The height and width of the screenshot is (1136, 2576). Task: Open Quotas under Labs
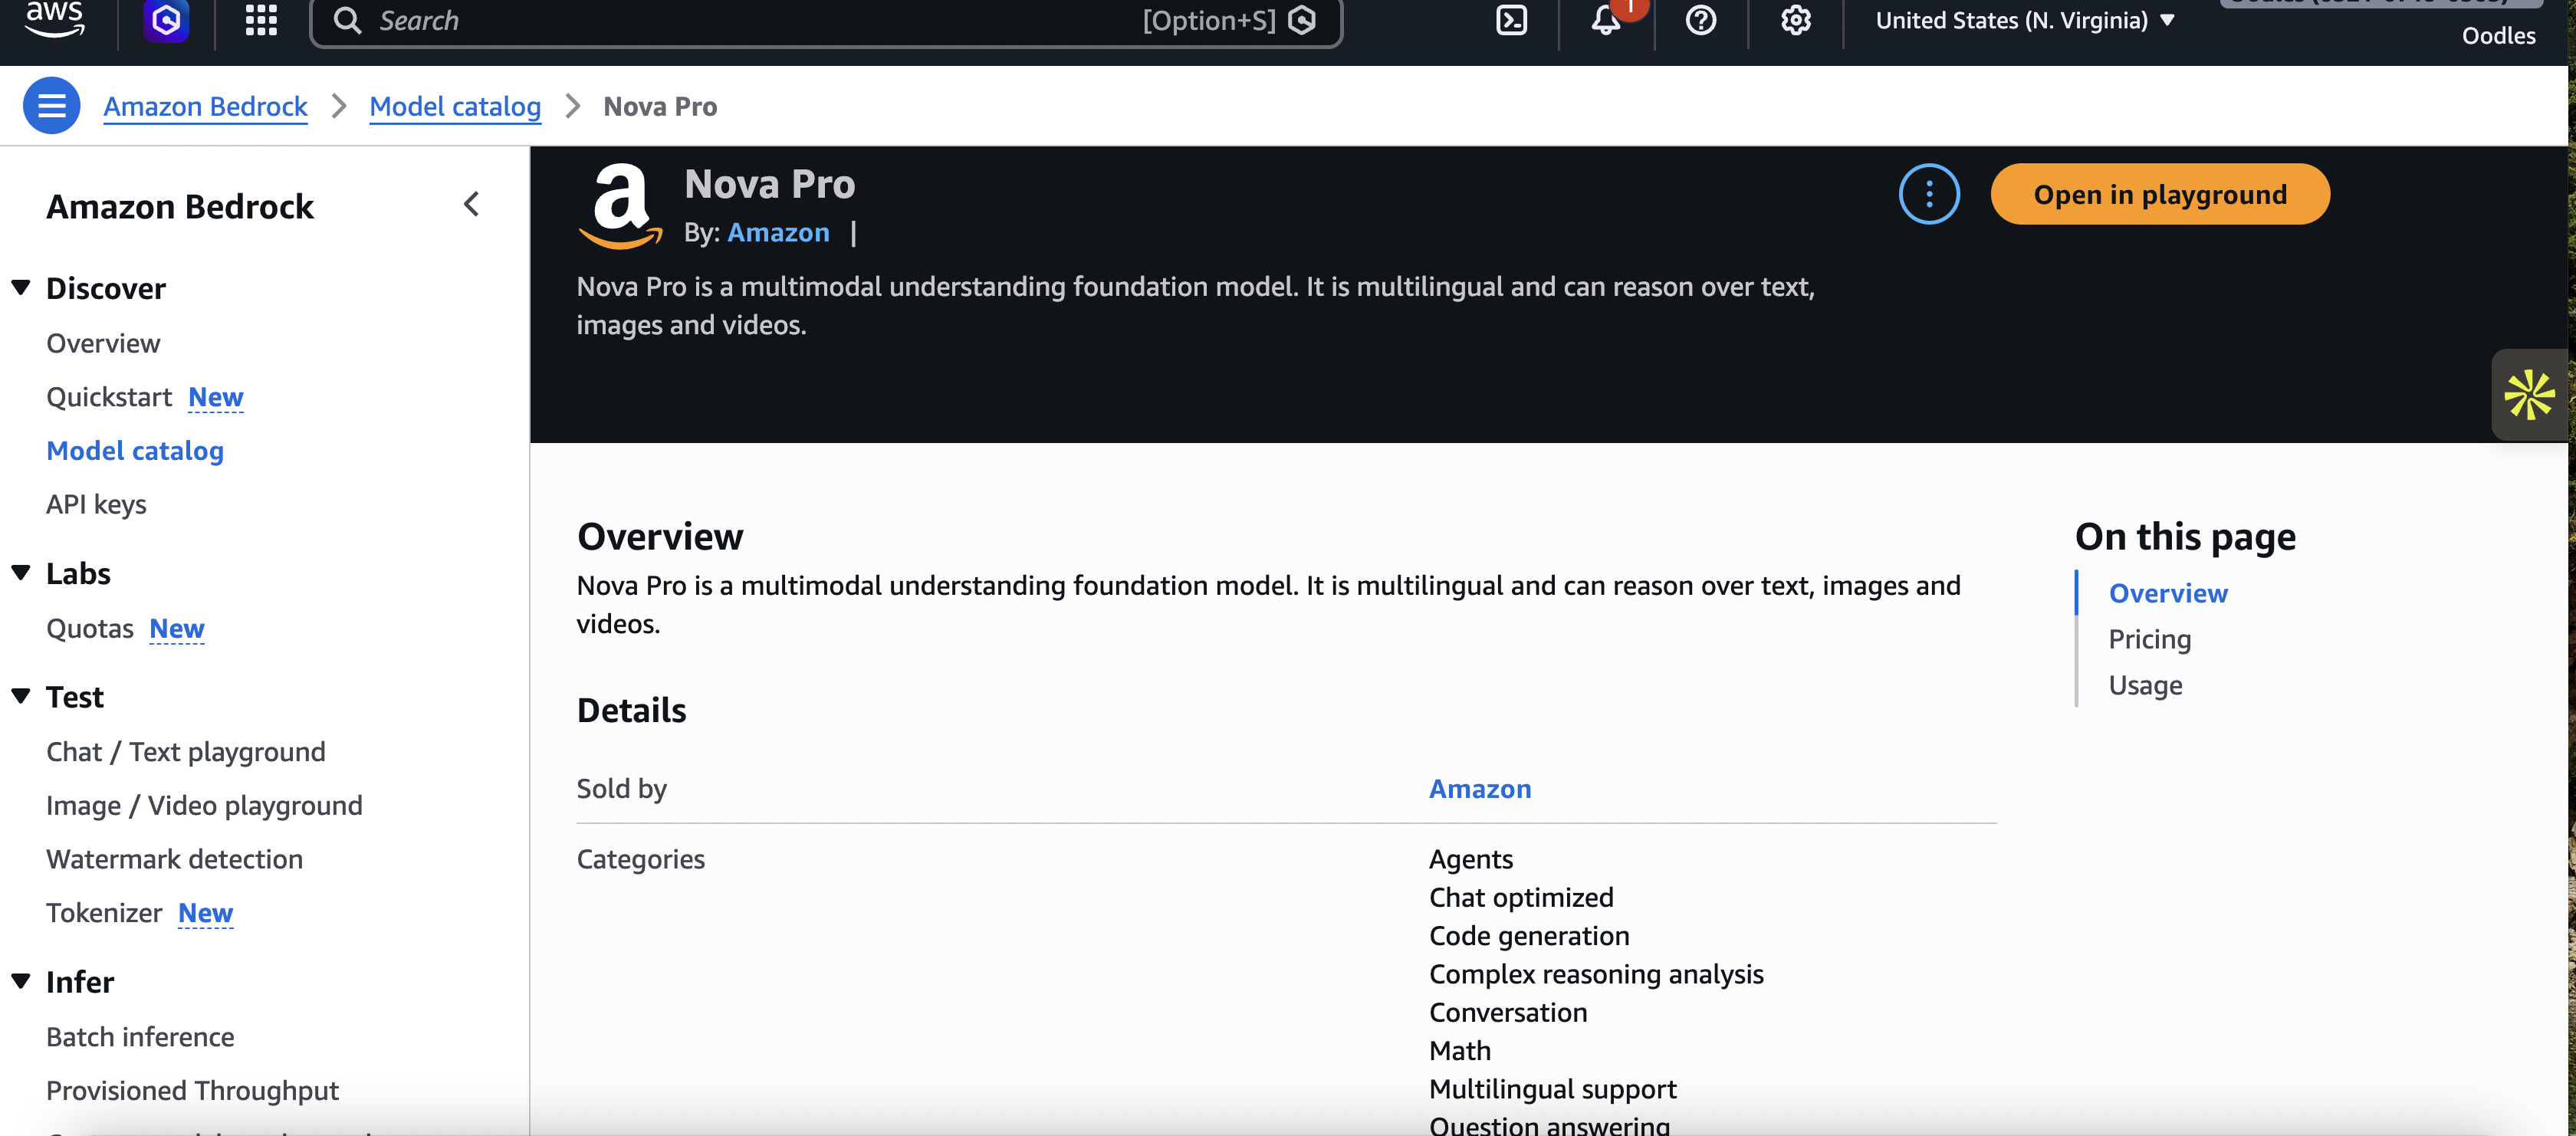90,628
